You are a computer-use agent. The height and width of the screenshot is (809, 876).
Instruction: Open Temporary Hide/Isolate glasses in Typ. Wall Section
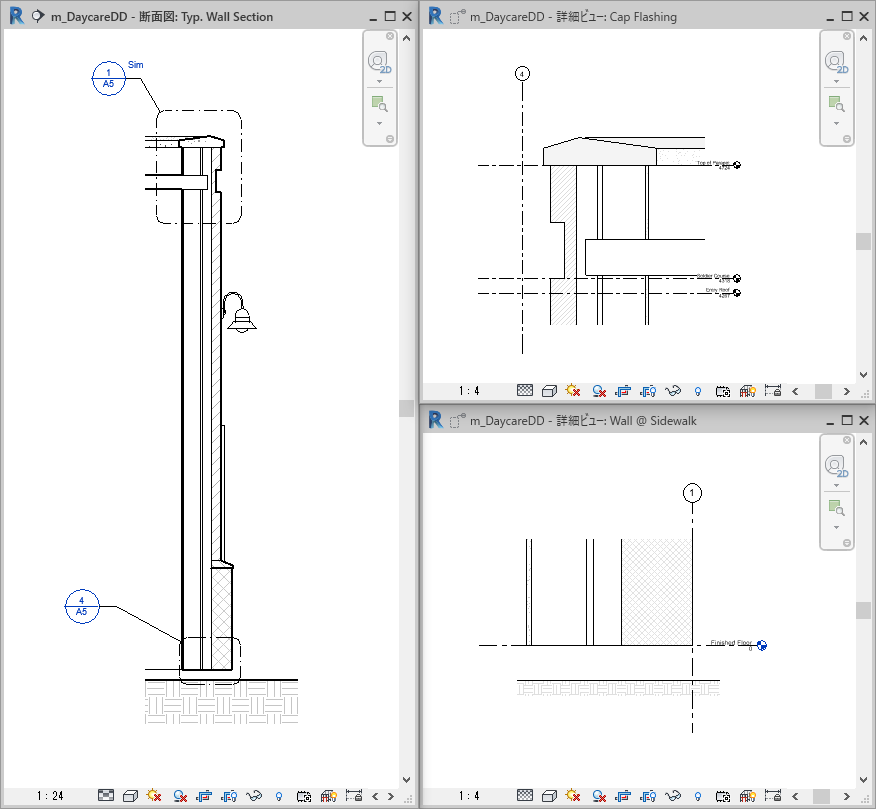[x=254, y=796]
